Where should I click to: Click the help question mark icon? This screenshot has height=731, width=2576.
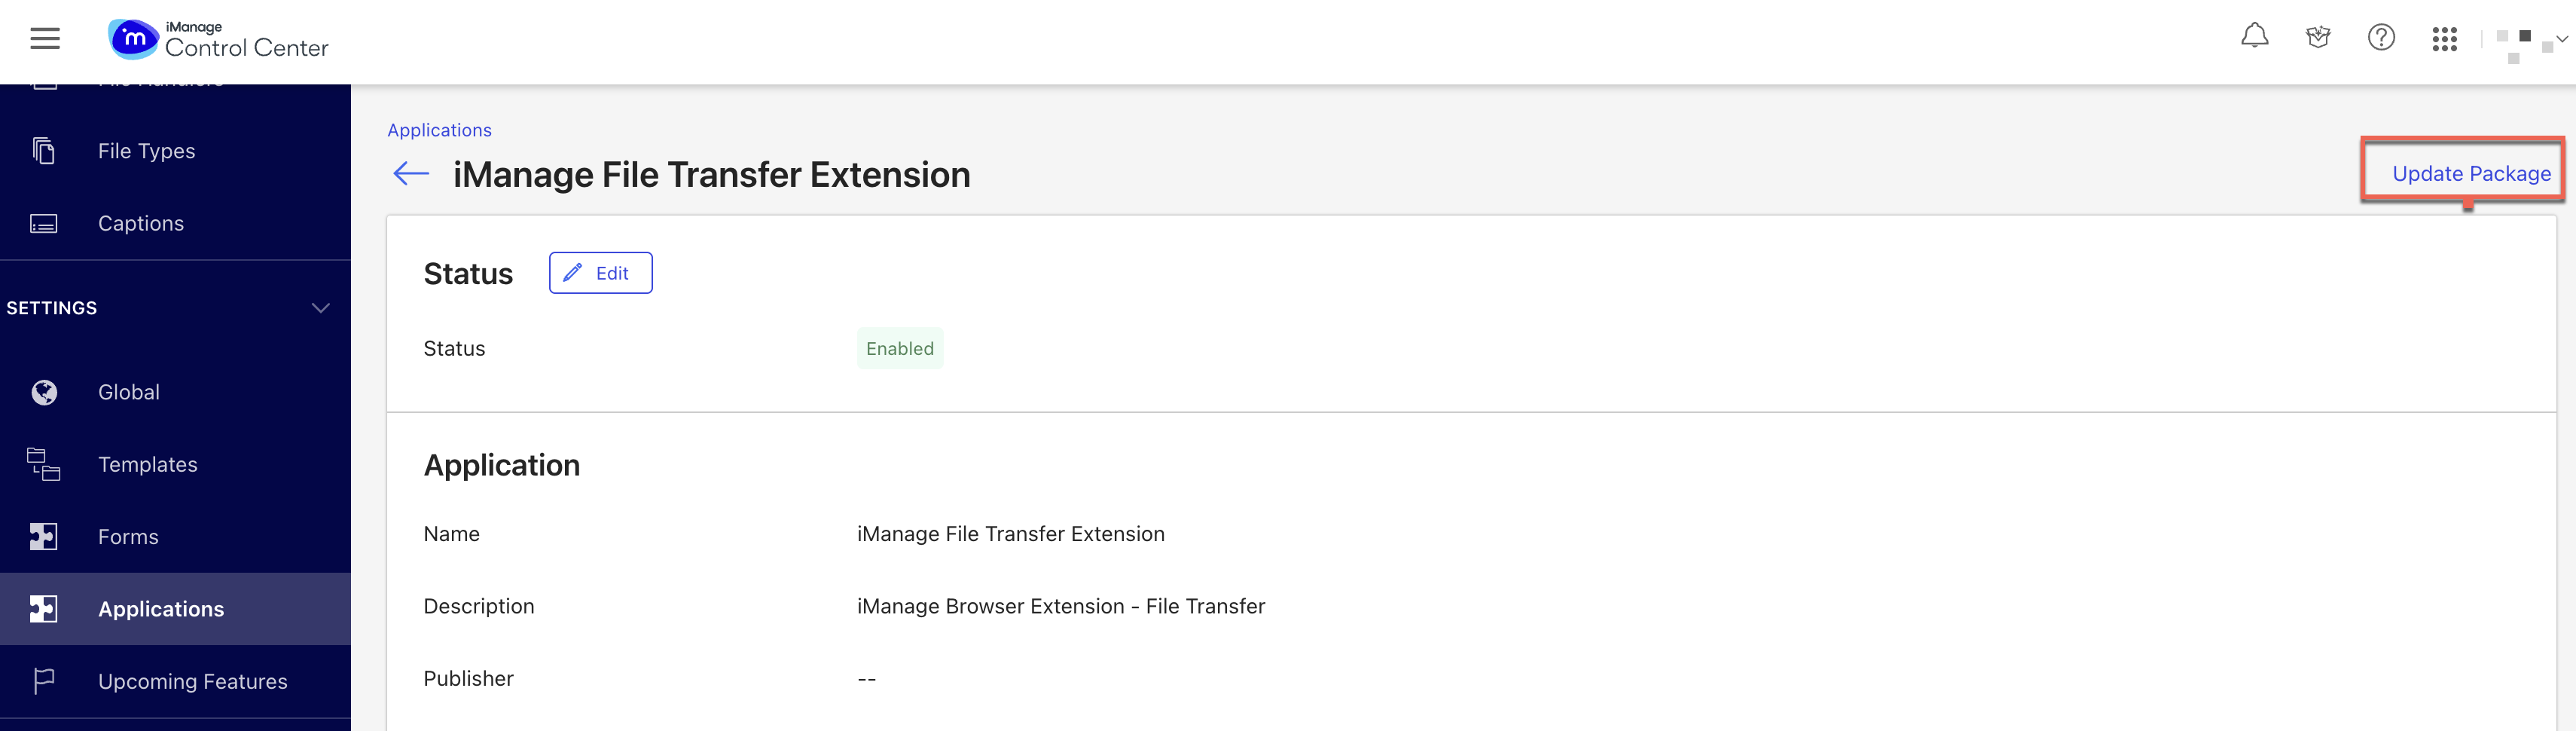(x=2381, y=38)
